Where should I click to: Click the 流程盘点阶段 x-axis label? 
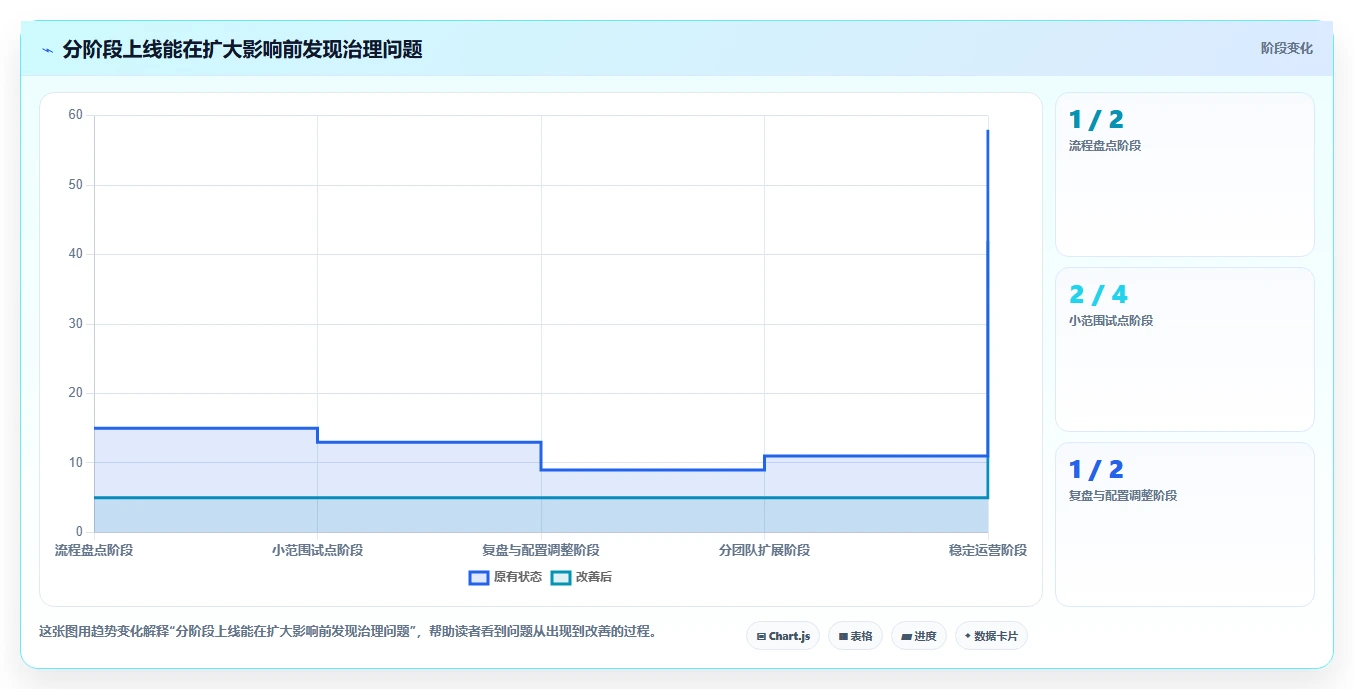(x=94, y=550)
